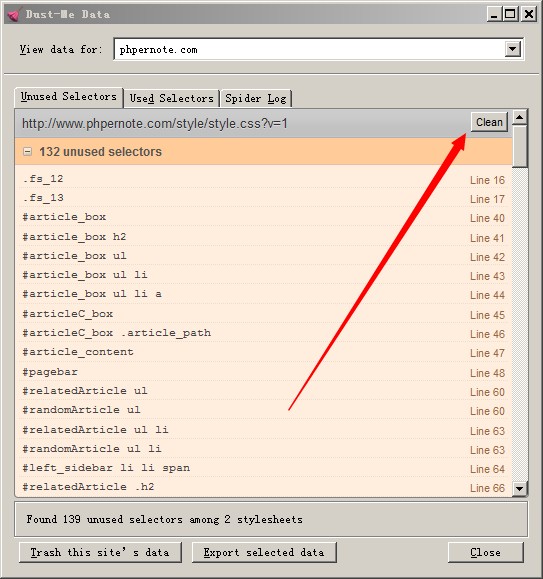Click the scrollbar thumb of selector list

pyautogui.click(x=520, y=147)
